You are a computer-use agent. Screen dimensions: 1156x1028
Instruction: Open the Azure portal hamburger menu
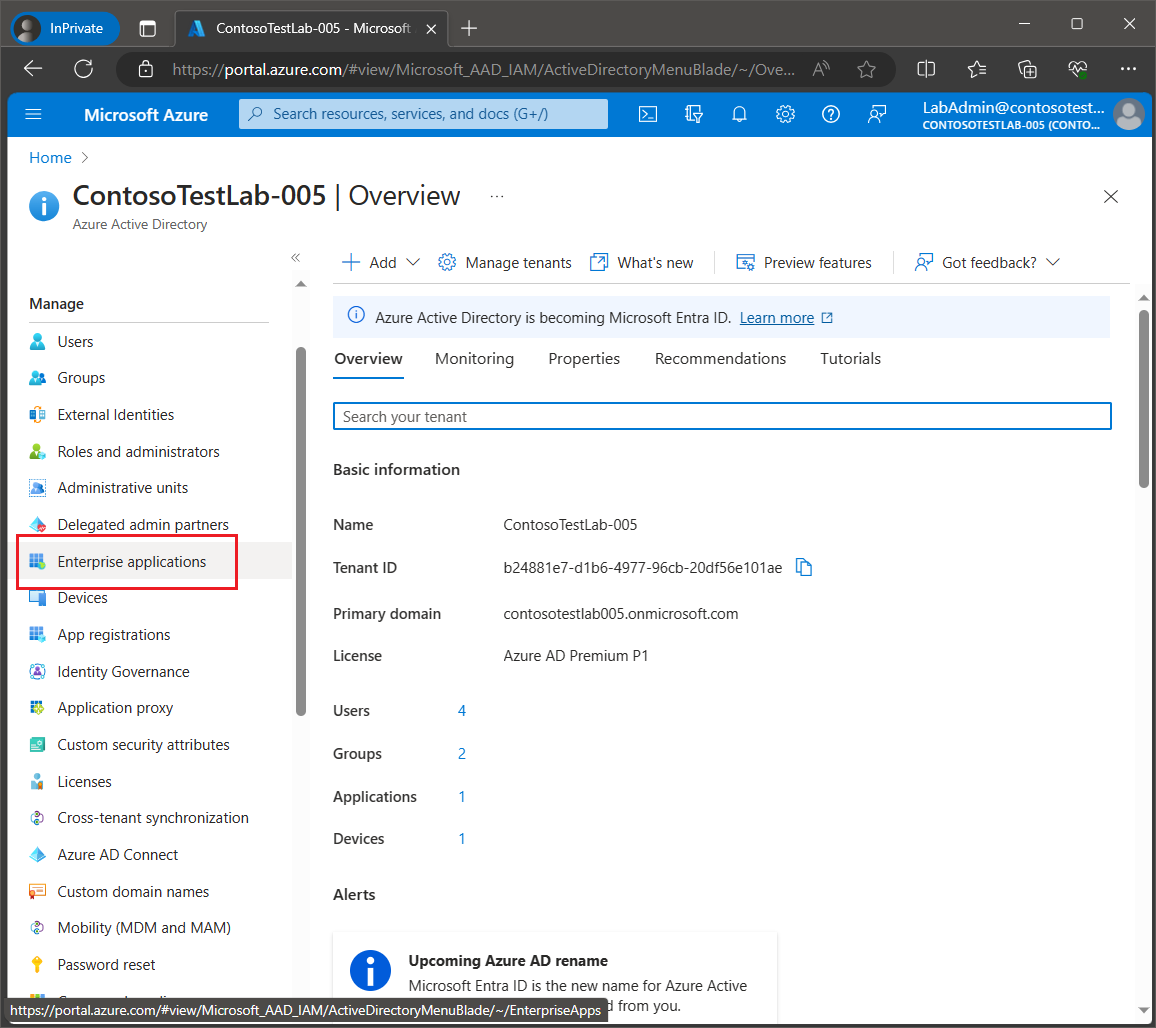[x=33, y=114]
